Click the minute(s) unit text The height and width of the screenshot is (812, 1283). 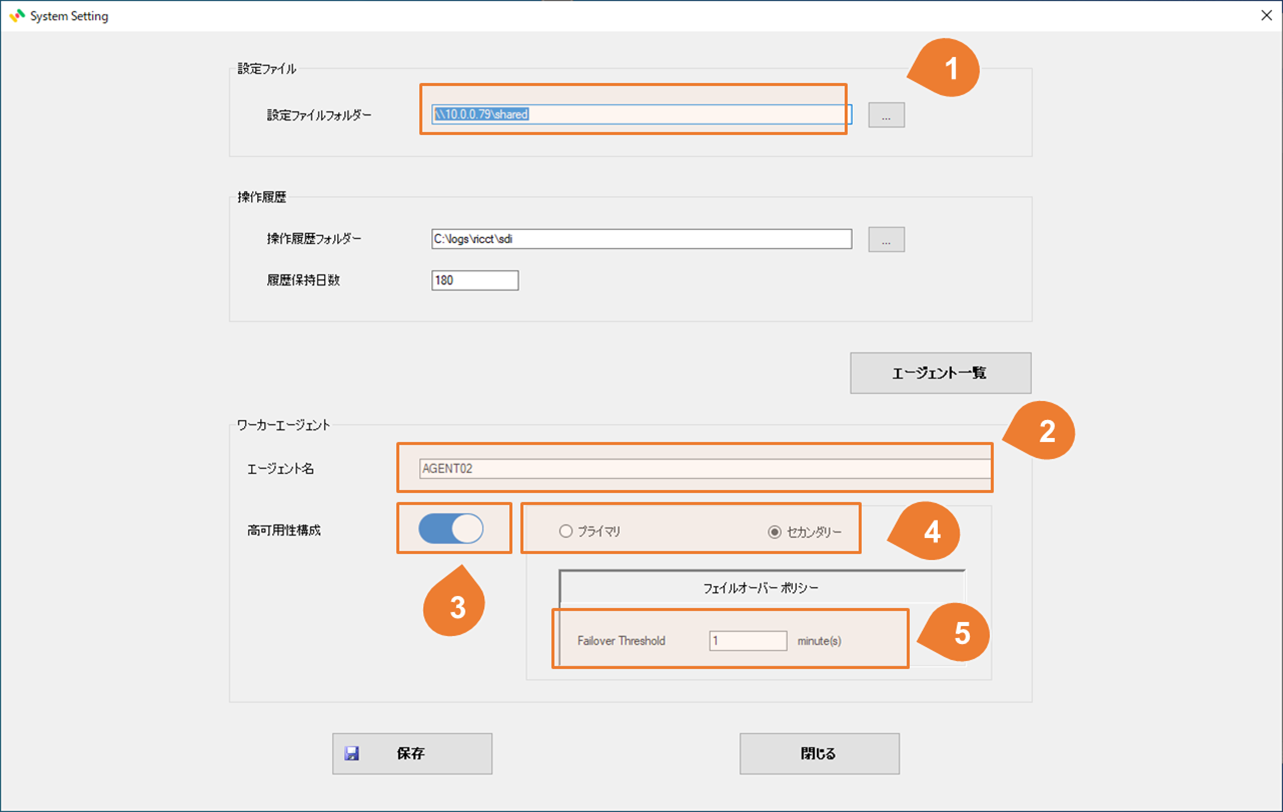point(819,641)
